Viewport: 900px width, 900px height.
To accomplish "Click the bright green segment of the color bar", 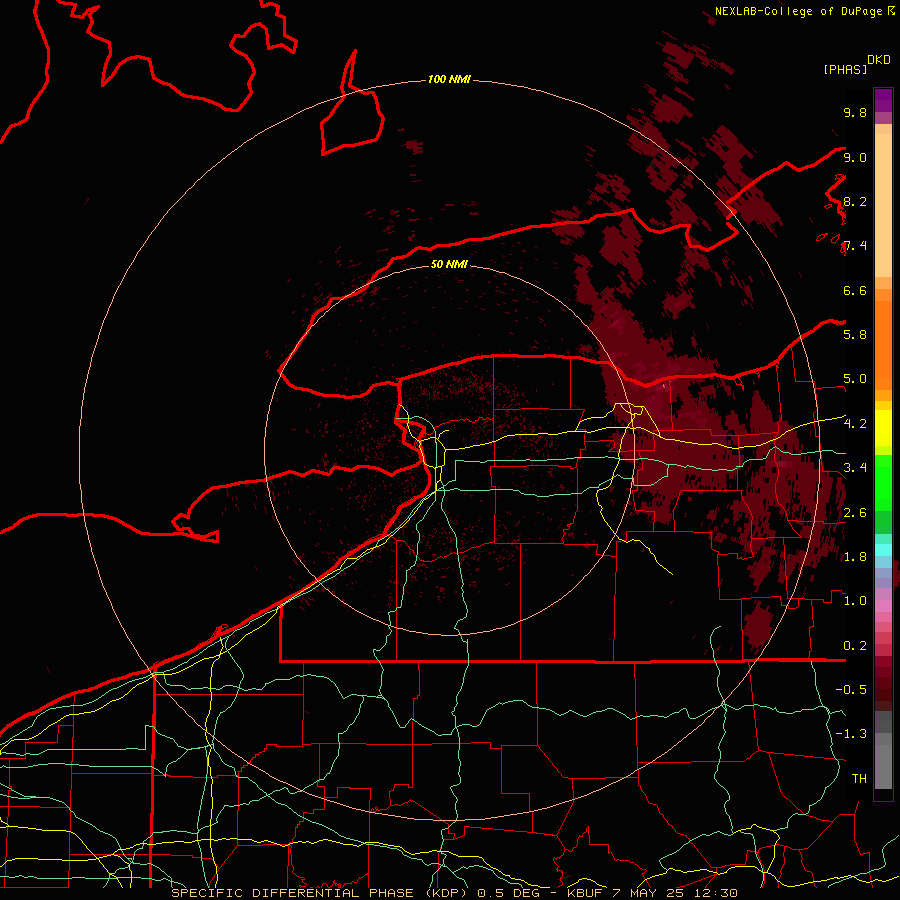I will pyautogui.click(x=883, y=482).
